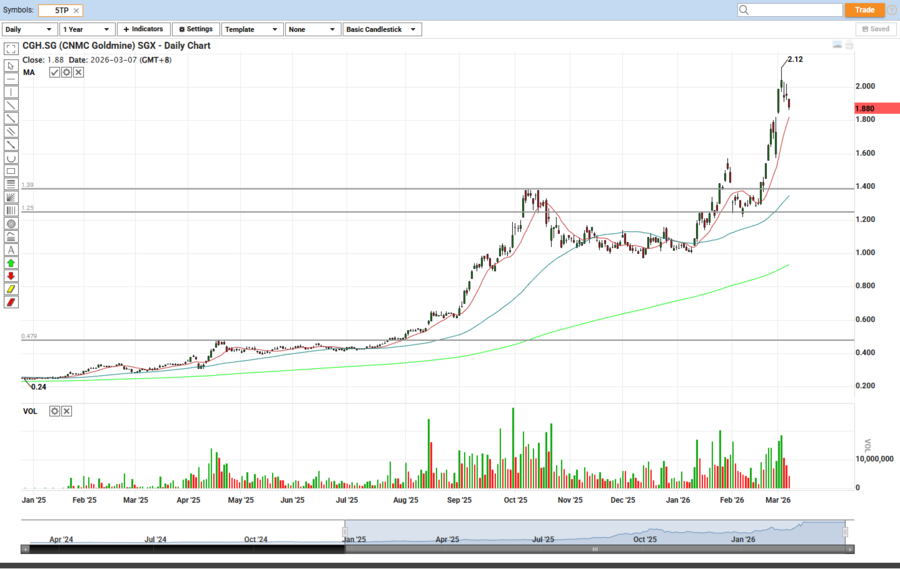This screenshot has height=569, width=900.
Task: Print the chart using printer icon
Action: click(849, 46)
